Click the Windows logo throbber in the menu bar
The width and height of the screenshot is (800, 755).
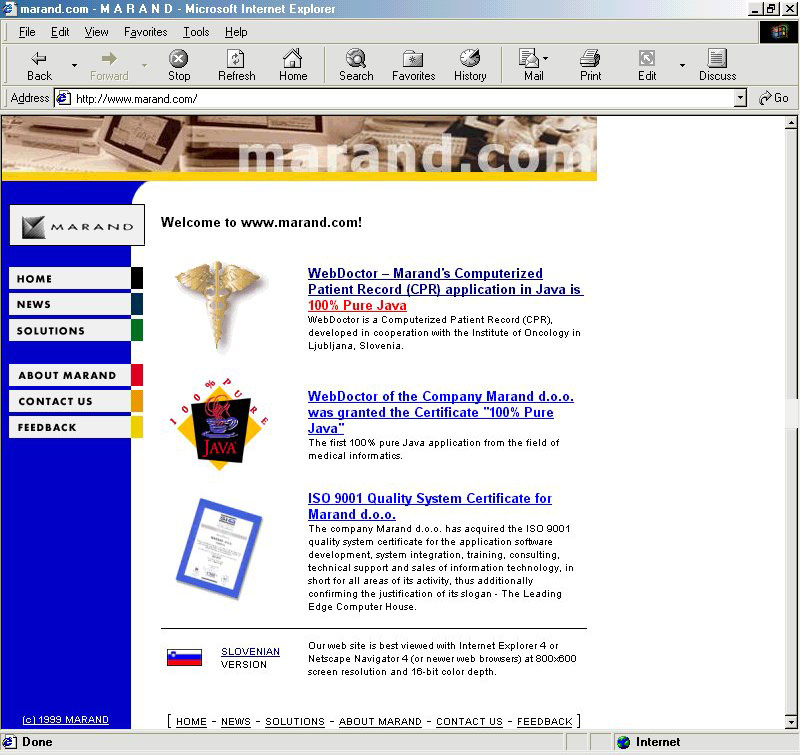pyautogui.click(x=779, y=32)
